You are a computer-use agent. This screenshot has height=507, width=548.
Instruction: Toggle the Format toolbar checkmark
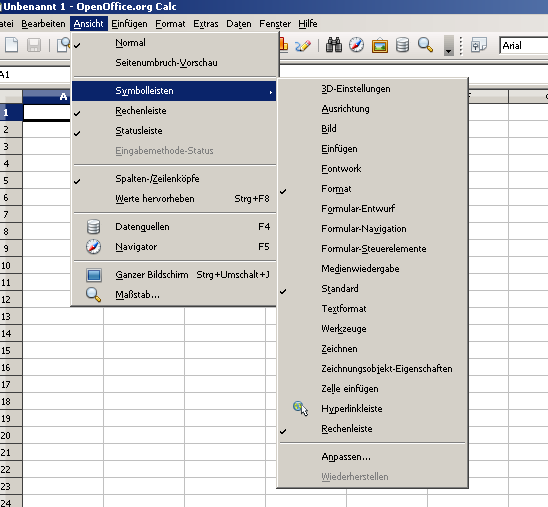click(372, 189)
